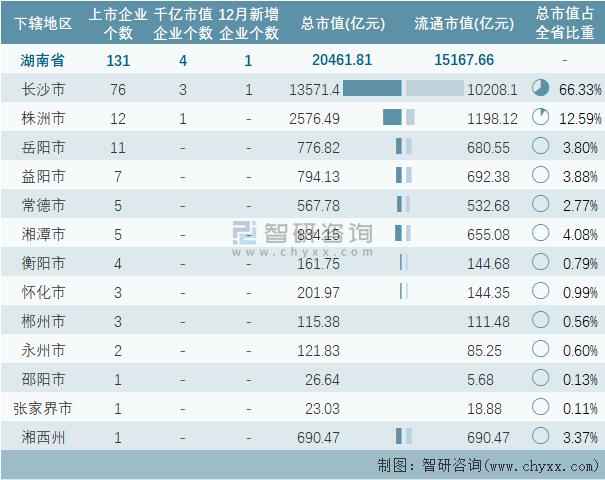Open the 制图：智研咨询 source credit link

coord(487,465)
